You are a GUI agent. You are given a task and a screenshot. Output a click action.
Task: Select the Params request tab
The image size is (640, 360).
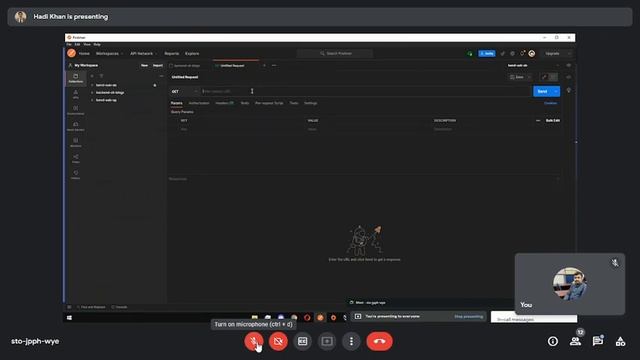click(x=176, y=103)
